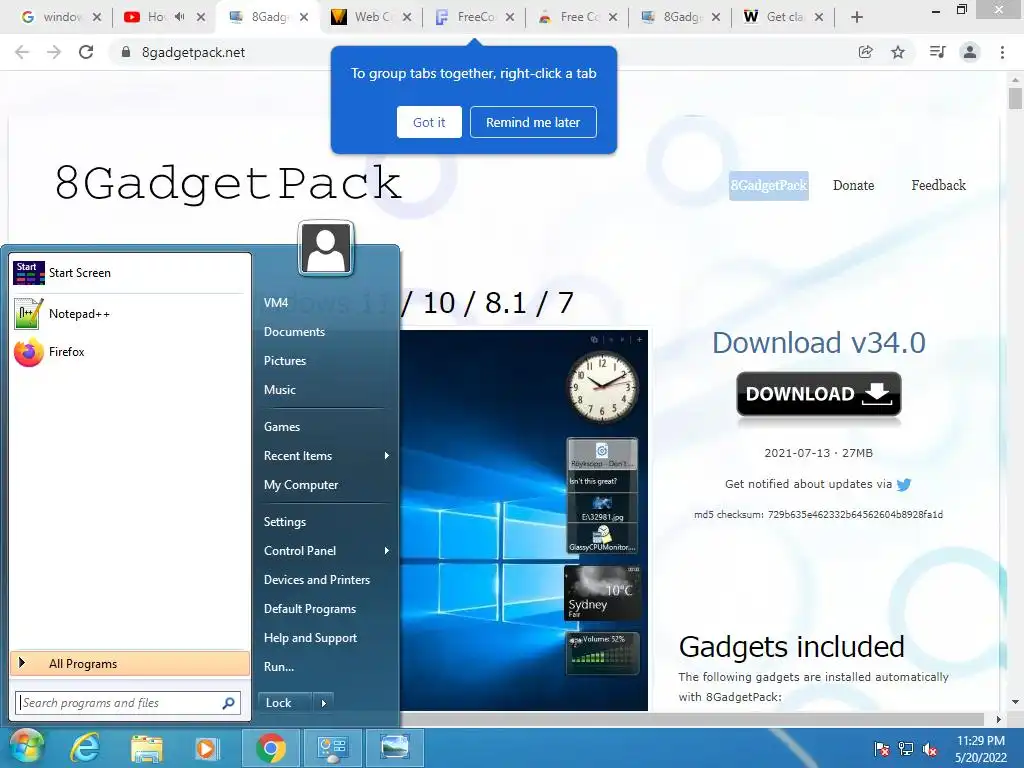The image size is (1024, 768).
Task: Switch to the Google 'window' tab
Action: (x=60, y=17)
